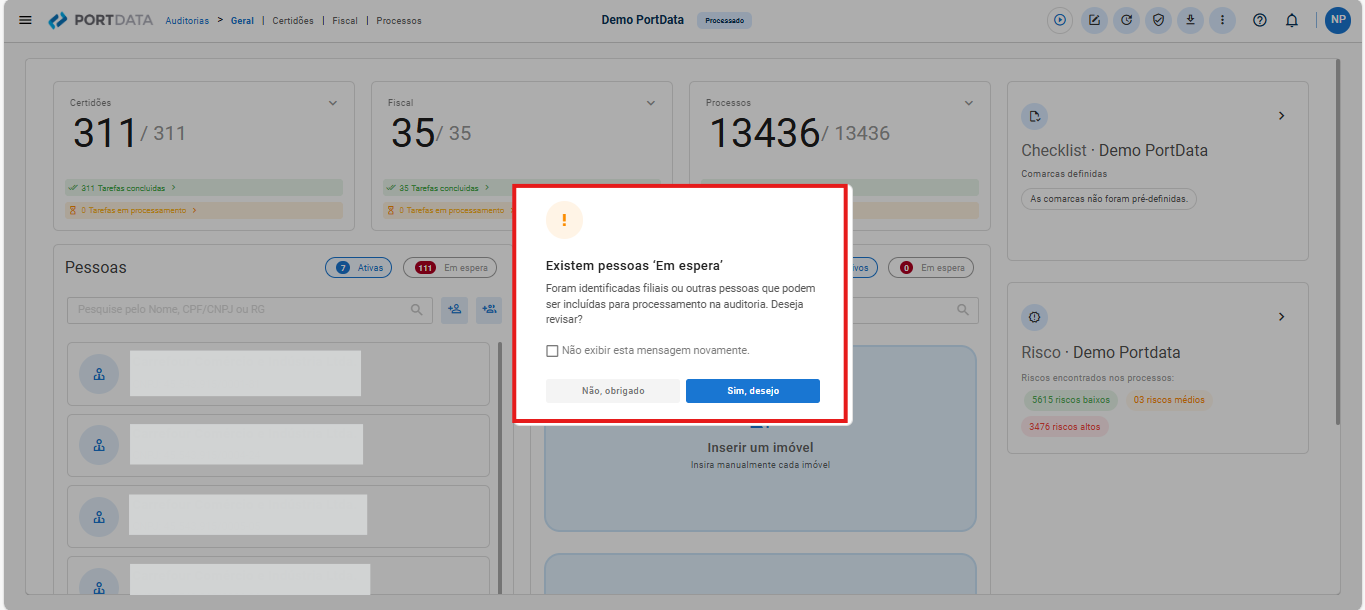Click the edit pencil icon in toolbar
The image size is (1365, 610).
tap(1094, 20)
